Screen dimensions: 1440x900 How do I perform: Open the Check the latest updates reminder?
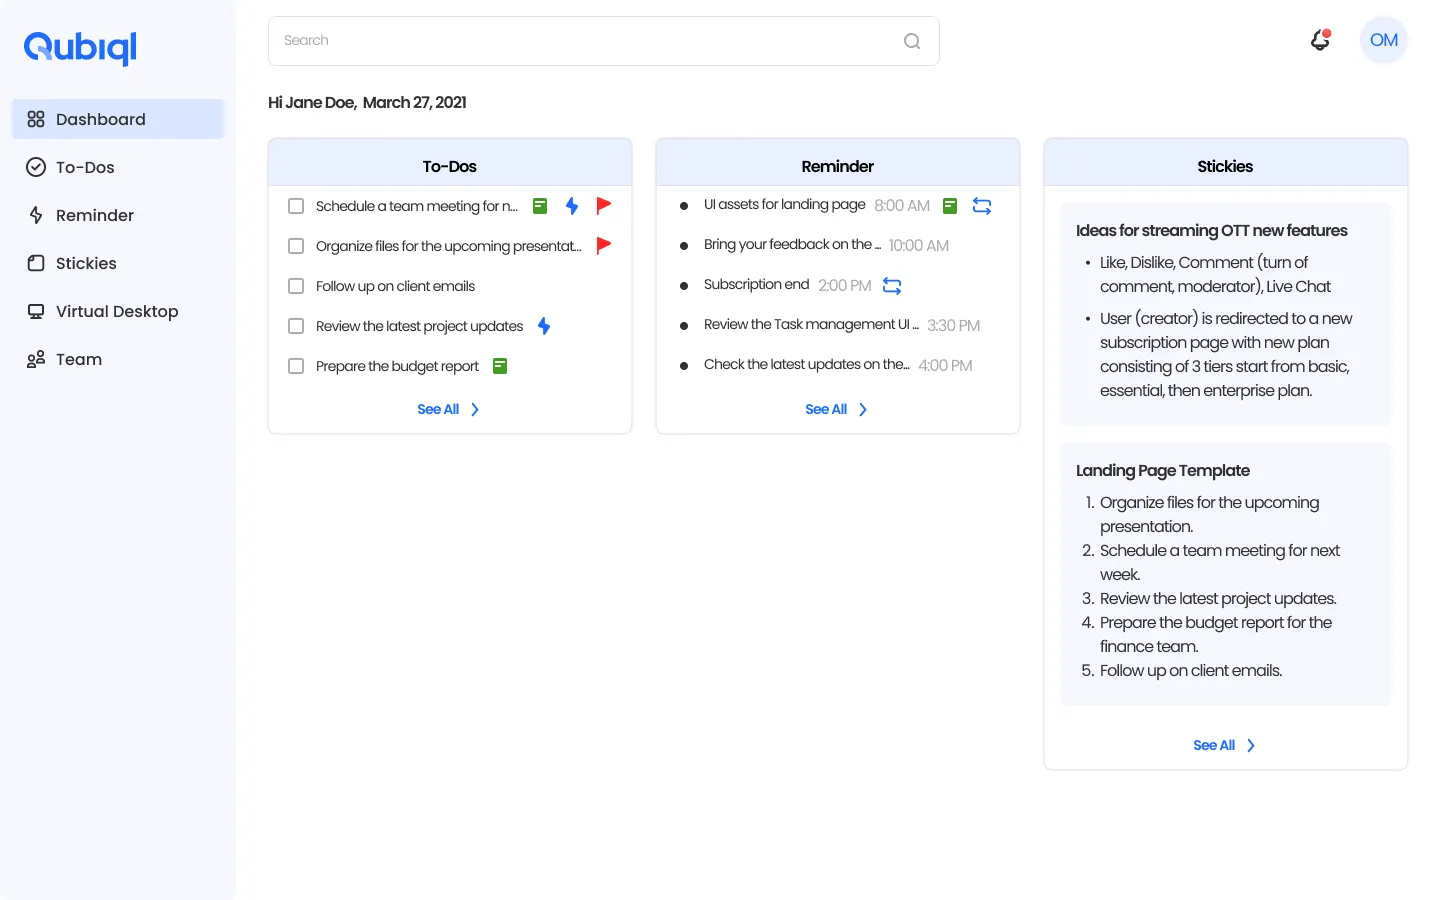point(806,365)
